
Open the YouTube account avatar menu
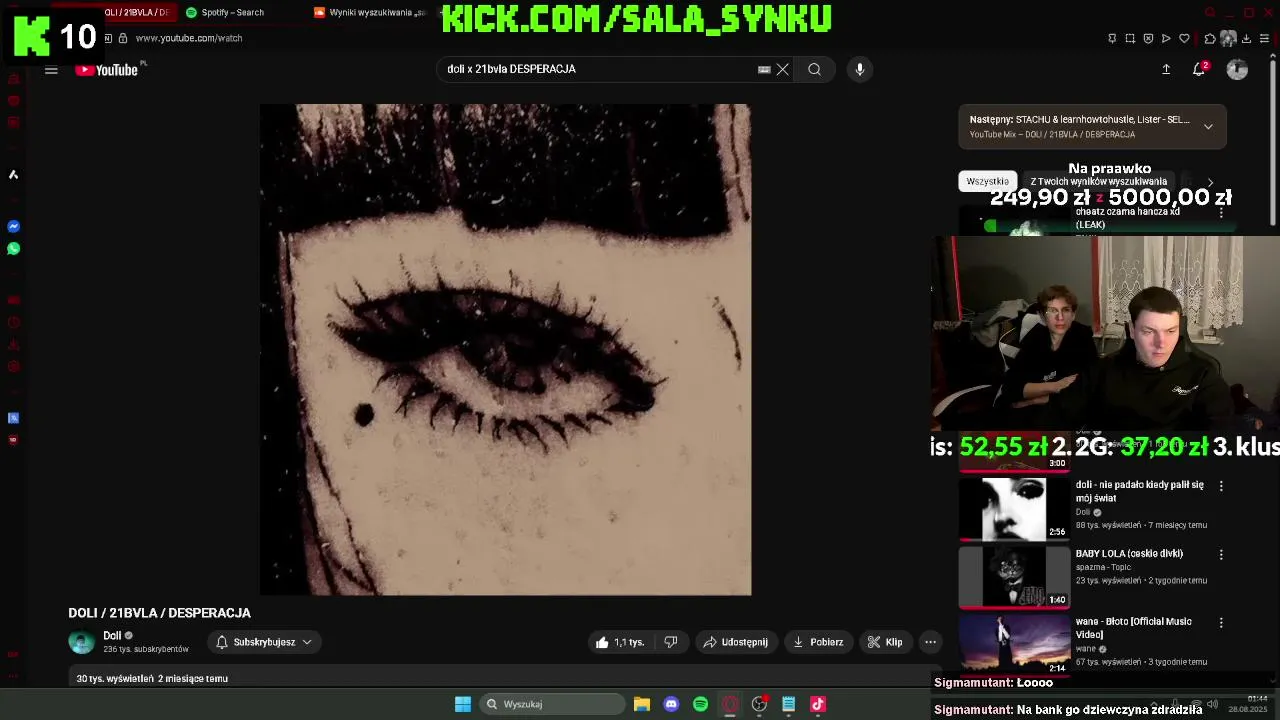(1237, 69)
